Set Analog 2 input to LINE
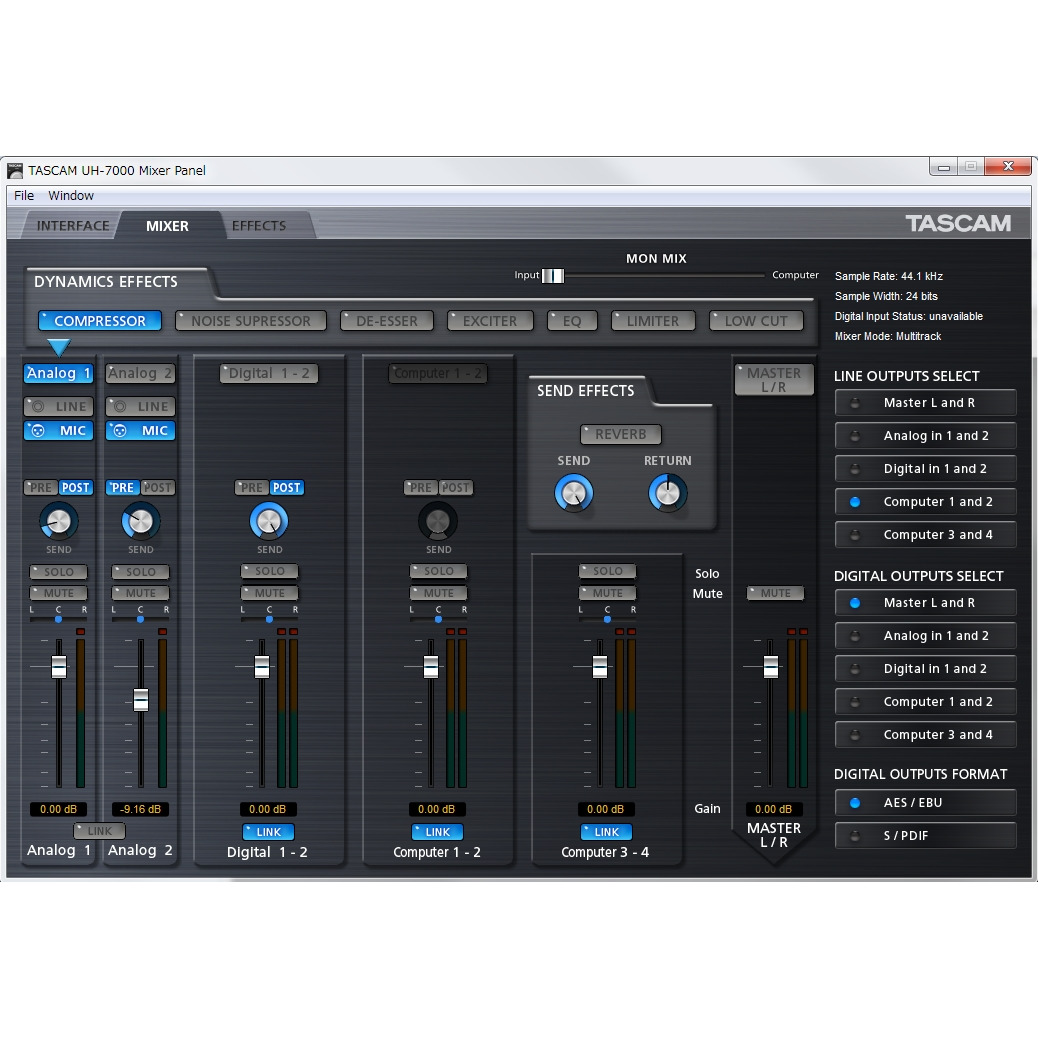Viewport: 1038px width, 1038px height. [140, 406]
